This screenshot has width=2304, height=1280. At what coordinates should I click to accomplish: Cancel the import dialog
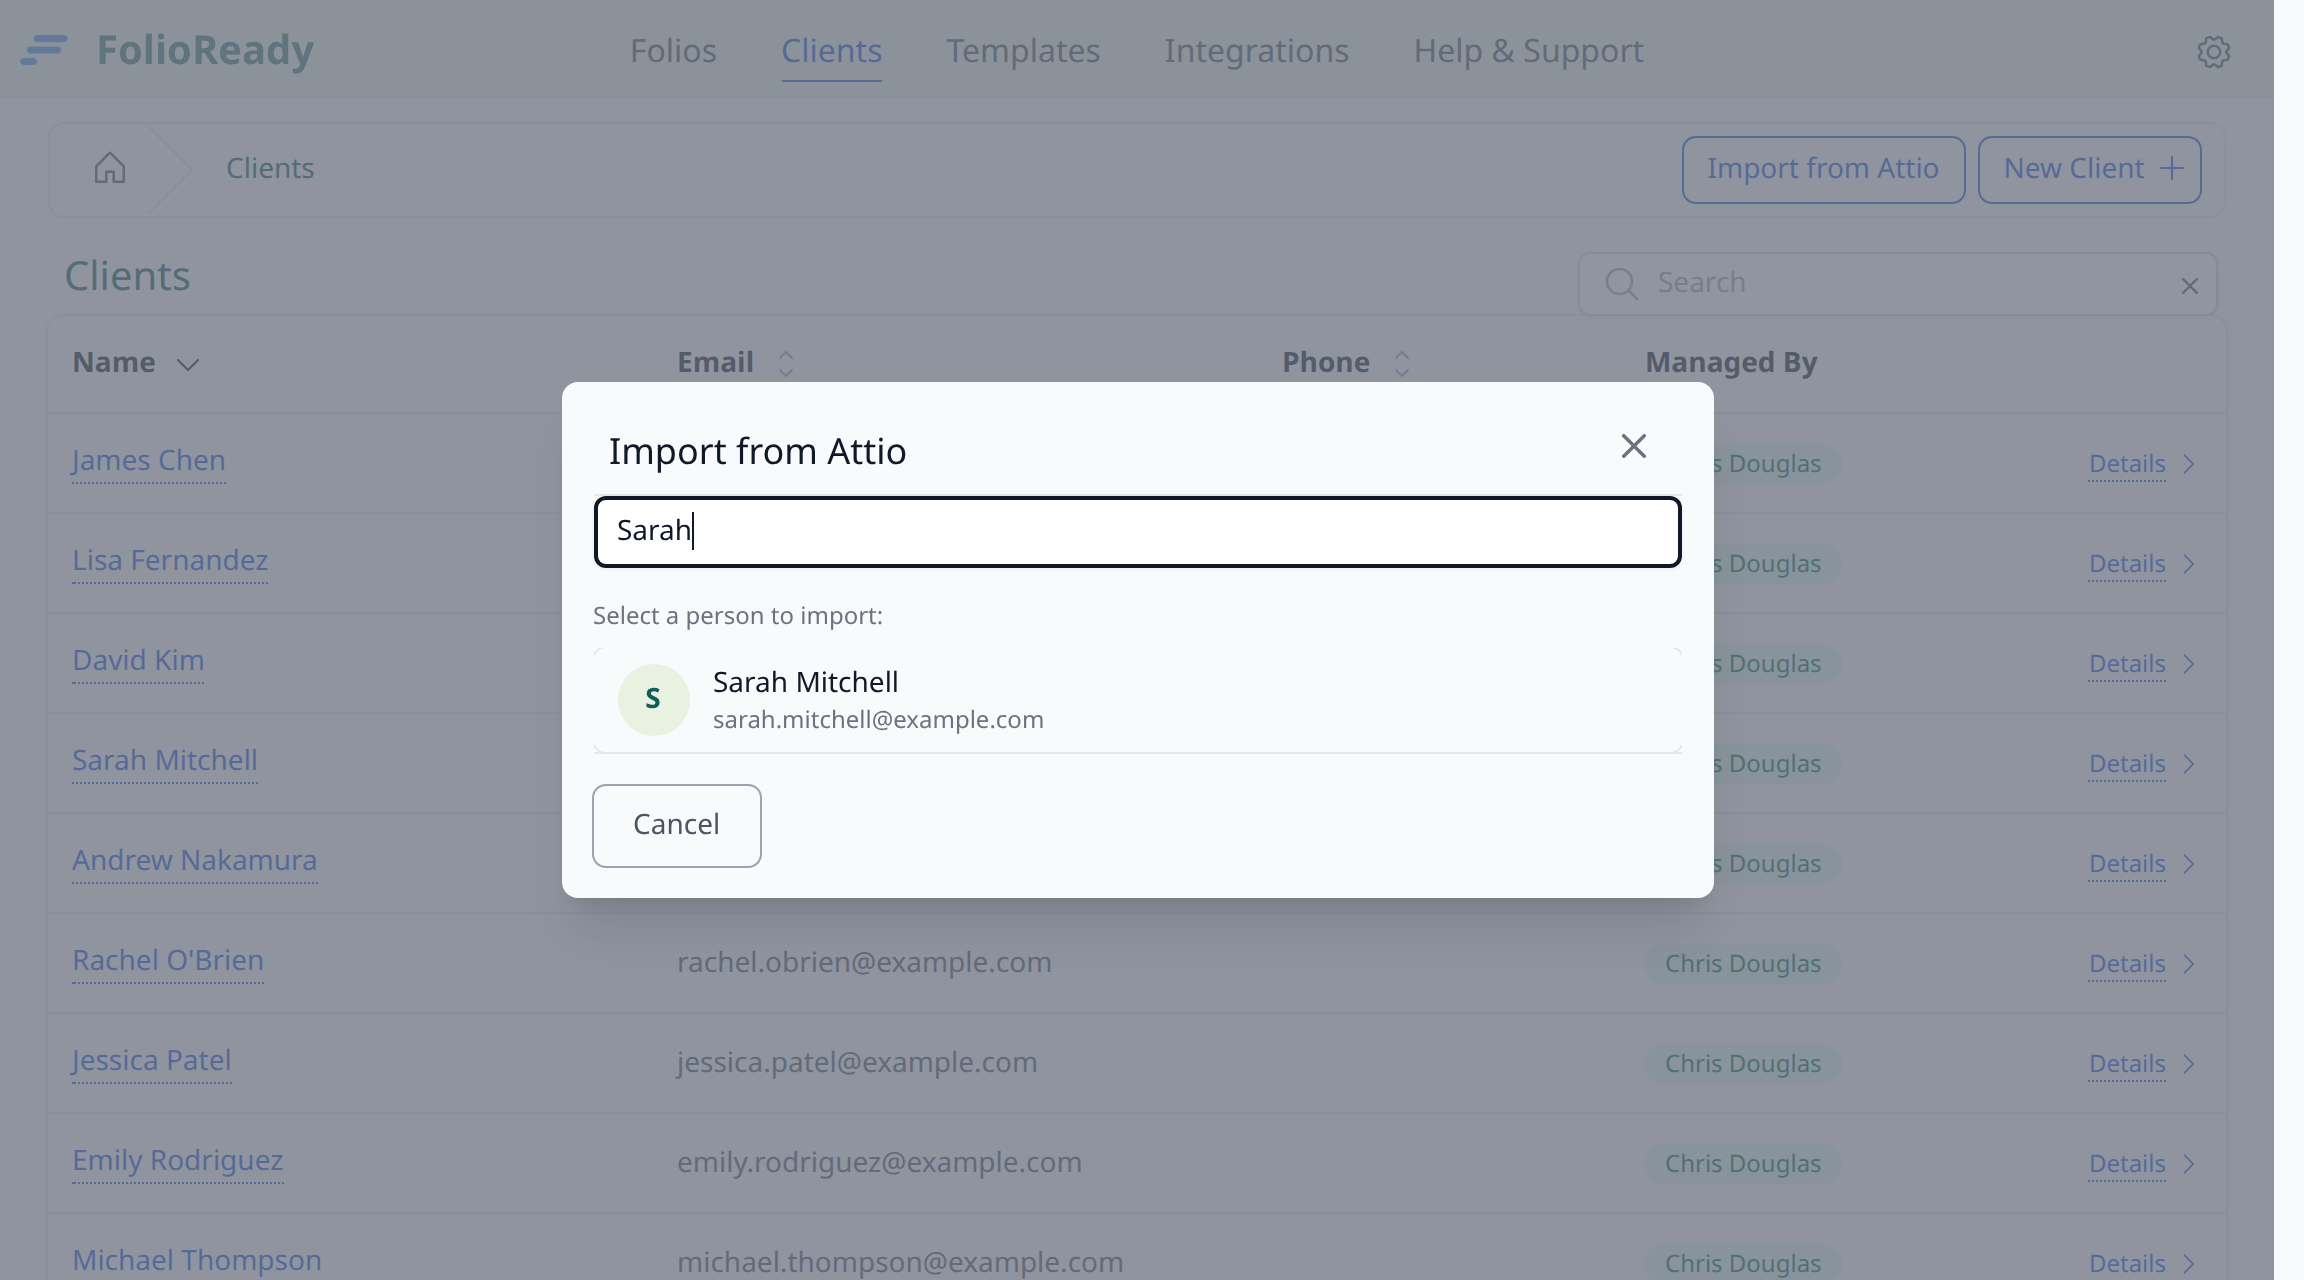click(x=676, y=825)
